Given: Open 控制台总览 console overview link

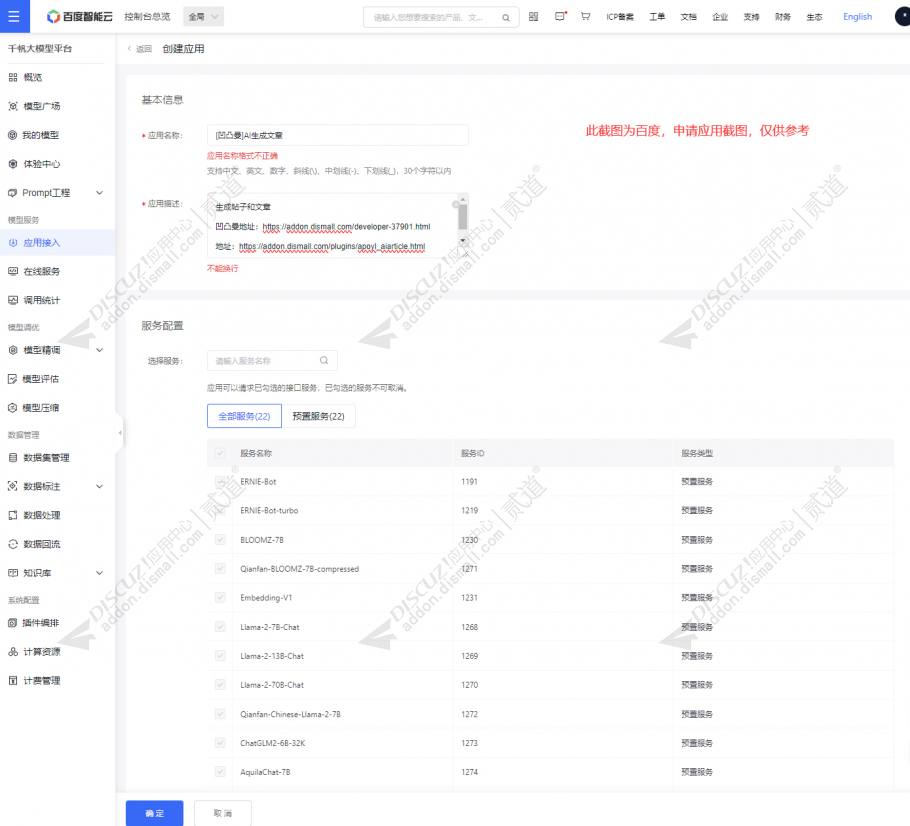Looking at the screenshot, I should click(147, 17).
